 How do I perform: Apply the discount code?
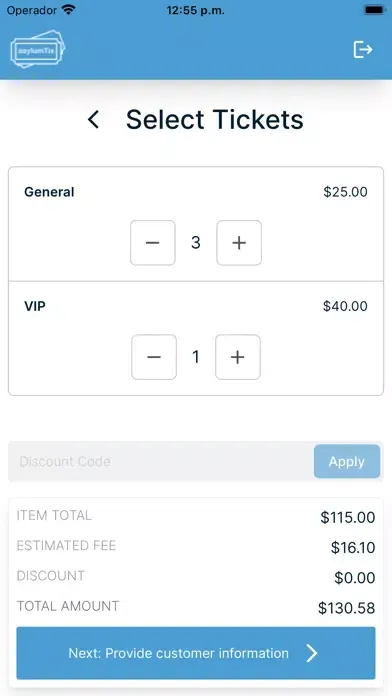[x=347, y=462]
